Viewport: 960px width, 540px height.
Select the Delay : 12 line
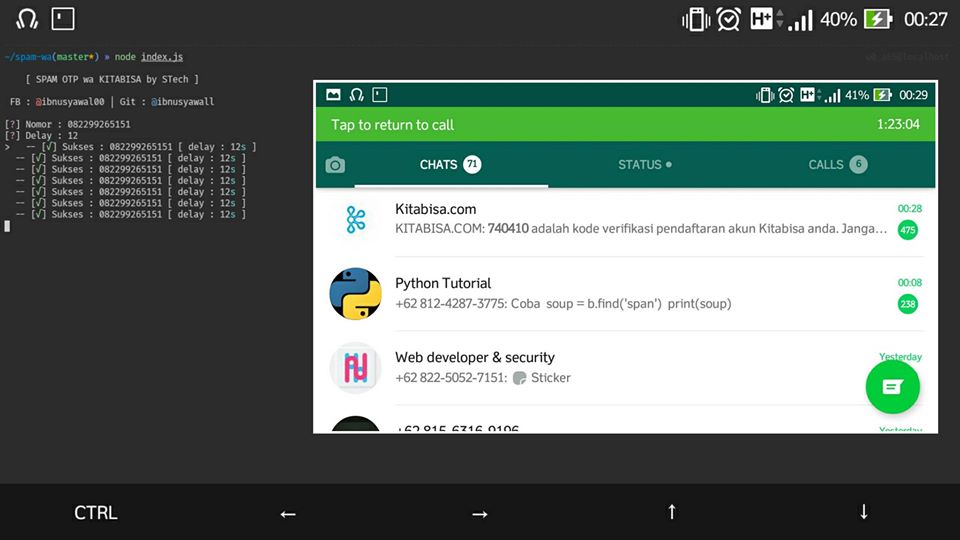(x=42, y=135)
